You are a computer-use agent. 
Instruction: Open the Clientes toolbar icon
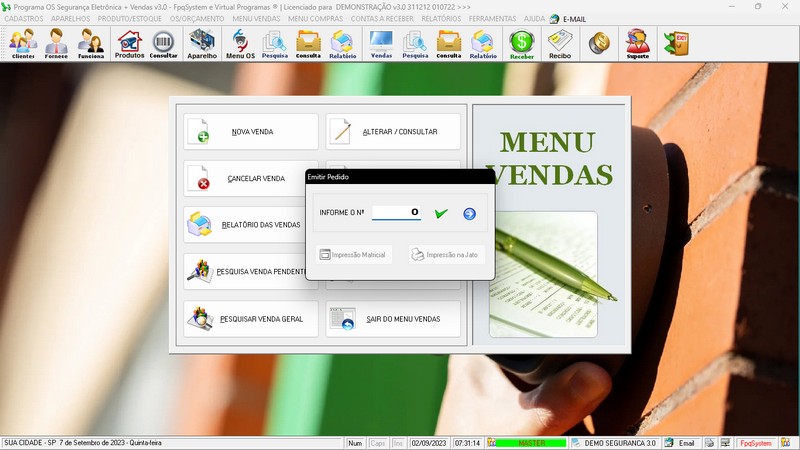(23, 44)
